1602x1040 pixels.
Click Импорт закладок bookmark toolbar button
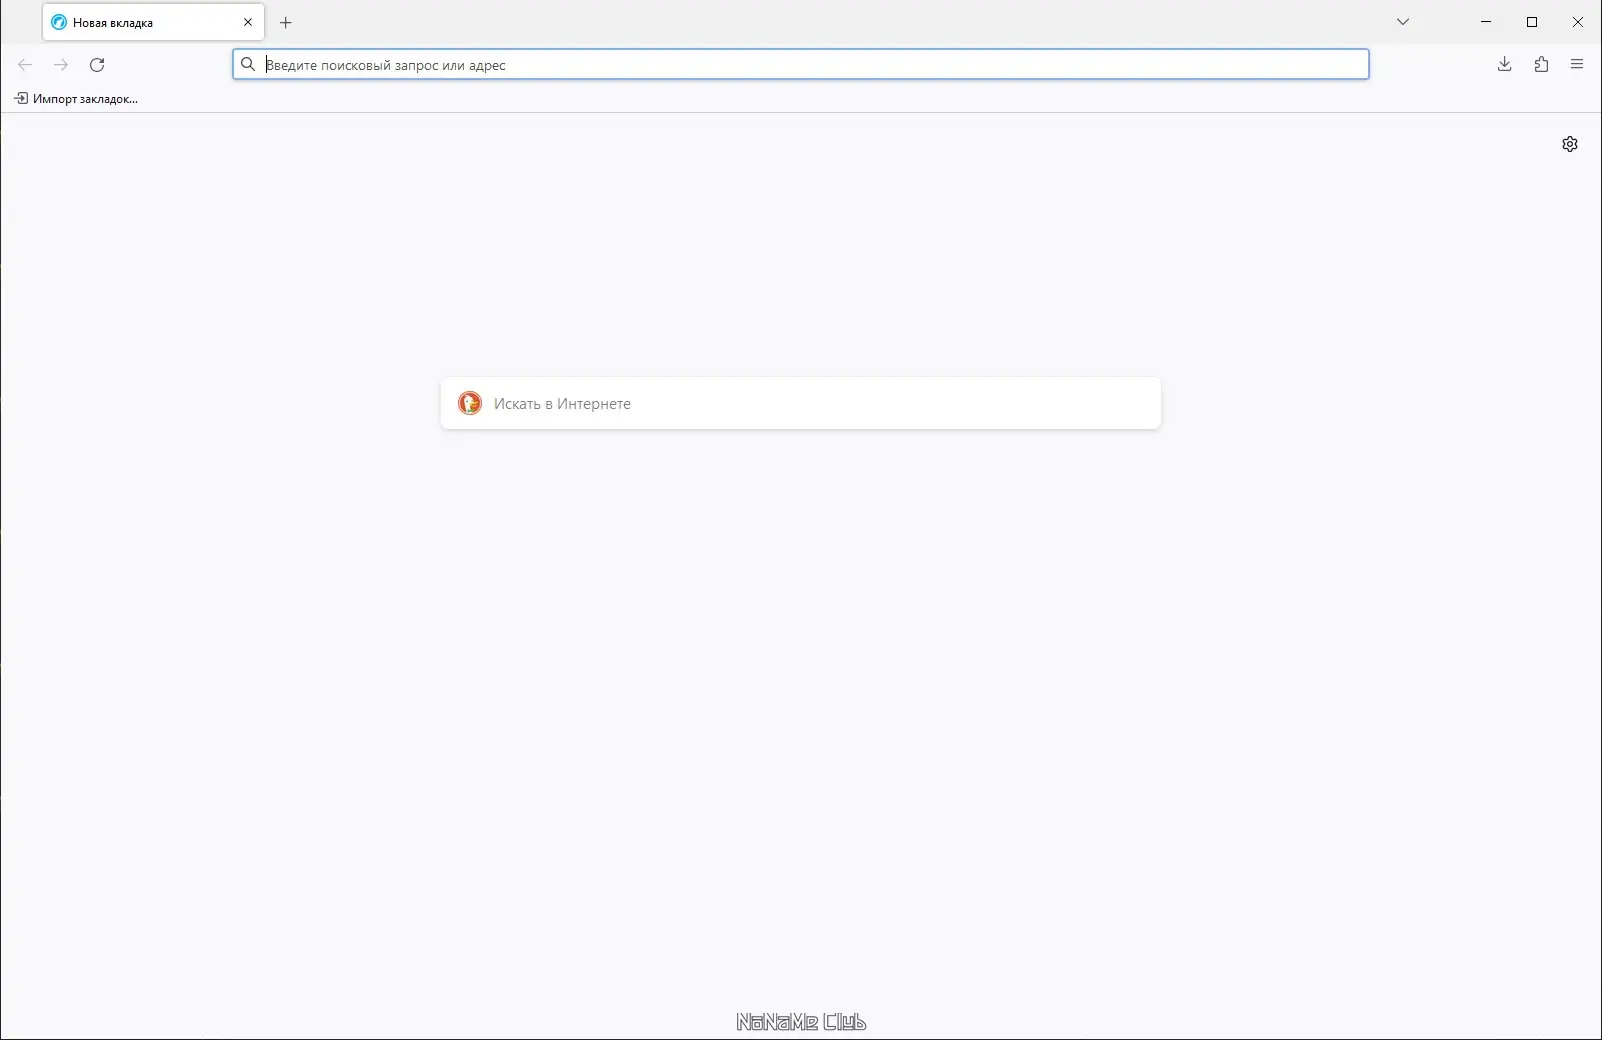point(76,99)
